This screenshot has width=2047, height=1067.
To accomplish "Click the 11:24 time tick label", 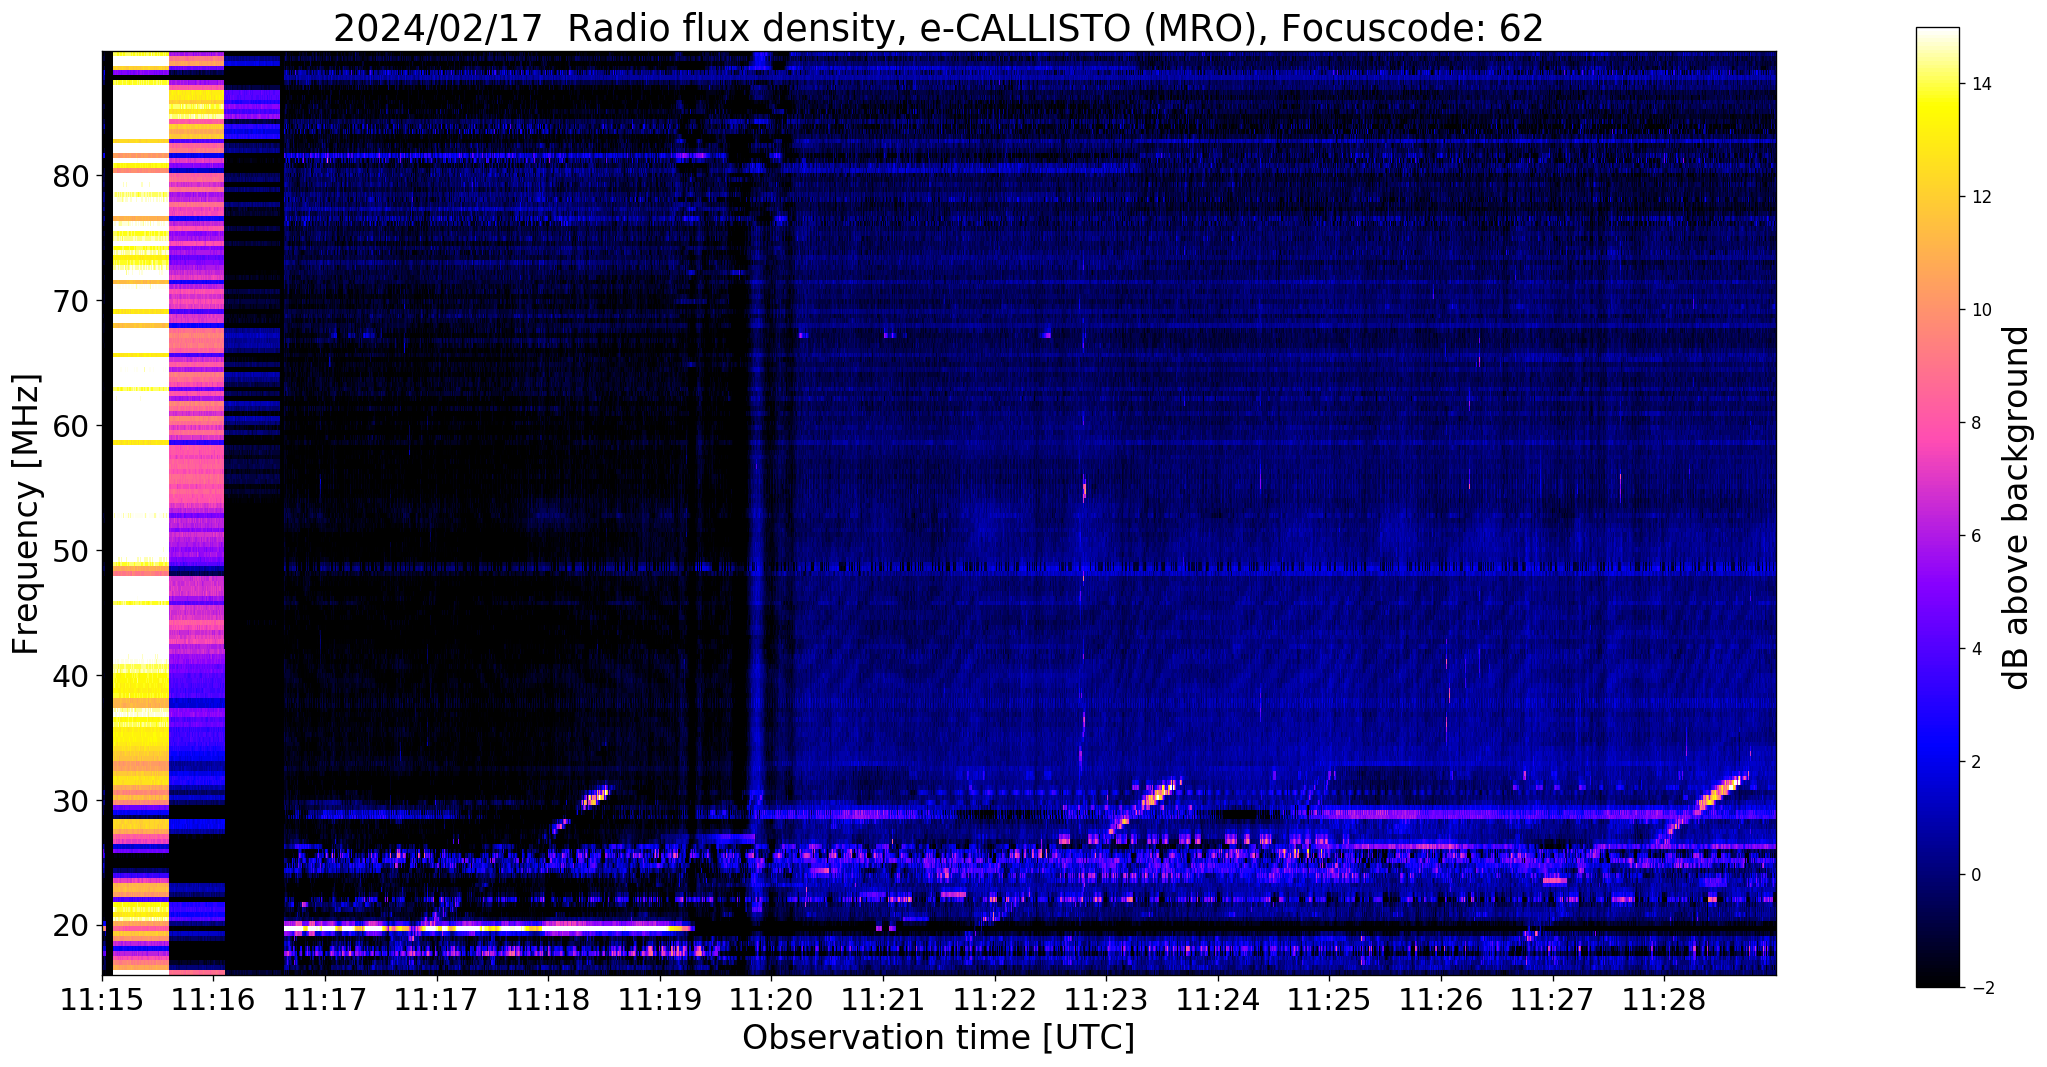I will (x=1217, y=1001).
